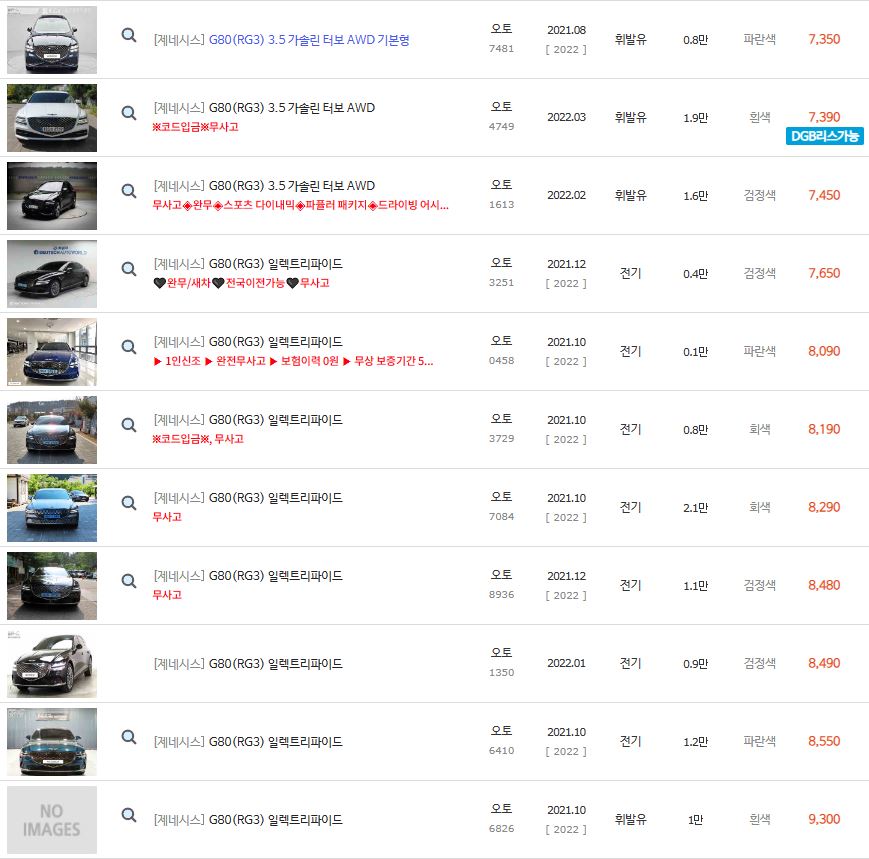The height and width of the screenshot is (859, 869).
Task: Open the blue showroom car thumbnail priced 8,090
Action: coord(52,352)
